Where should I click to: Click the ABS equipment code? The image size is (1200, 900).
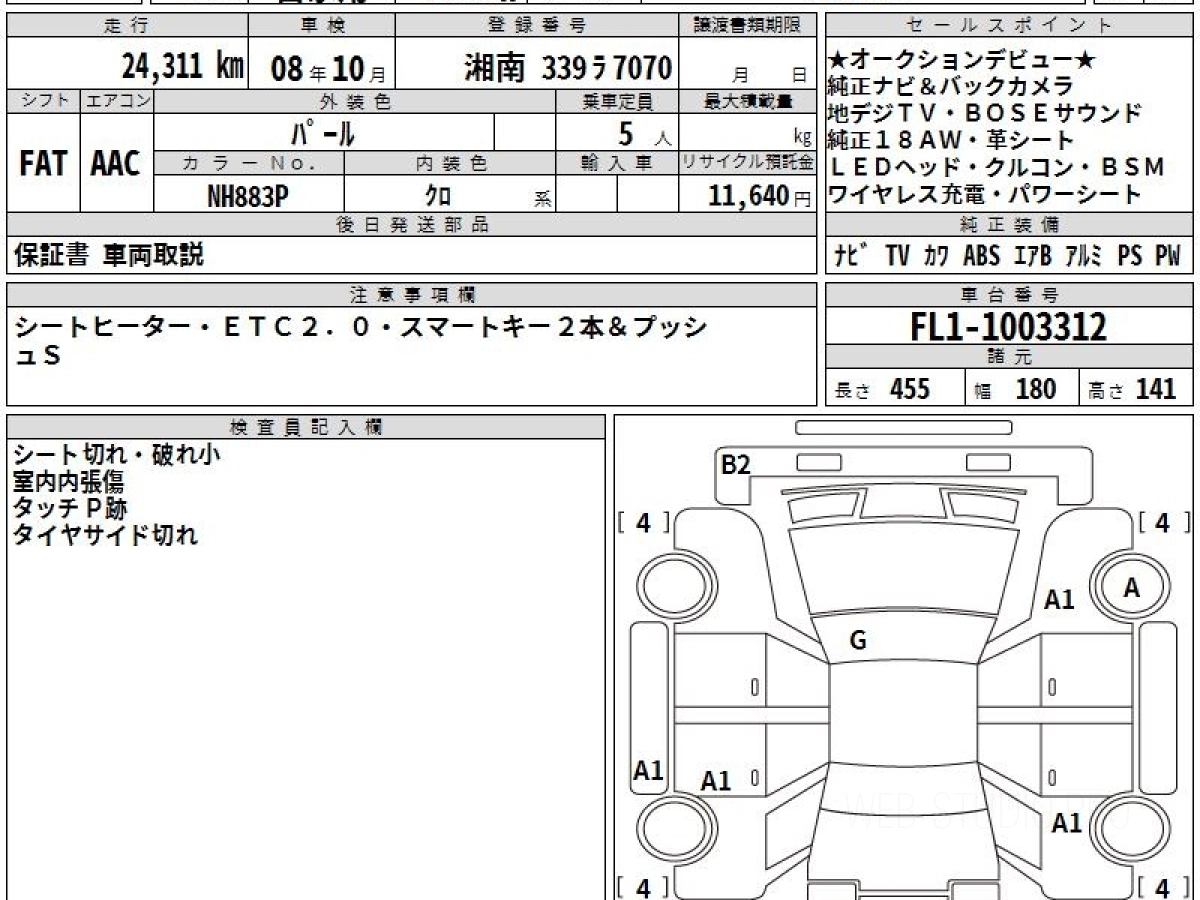click(x=981, y=256)
